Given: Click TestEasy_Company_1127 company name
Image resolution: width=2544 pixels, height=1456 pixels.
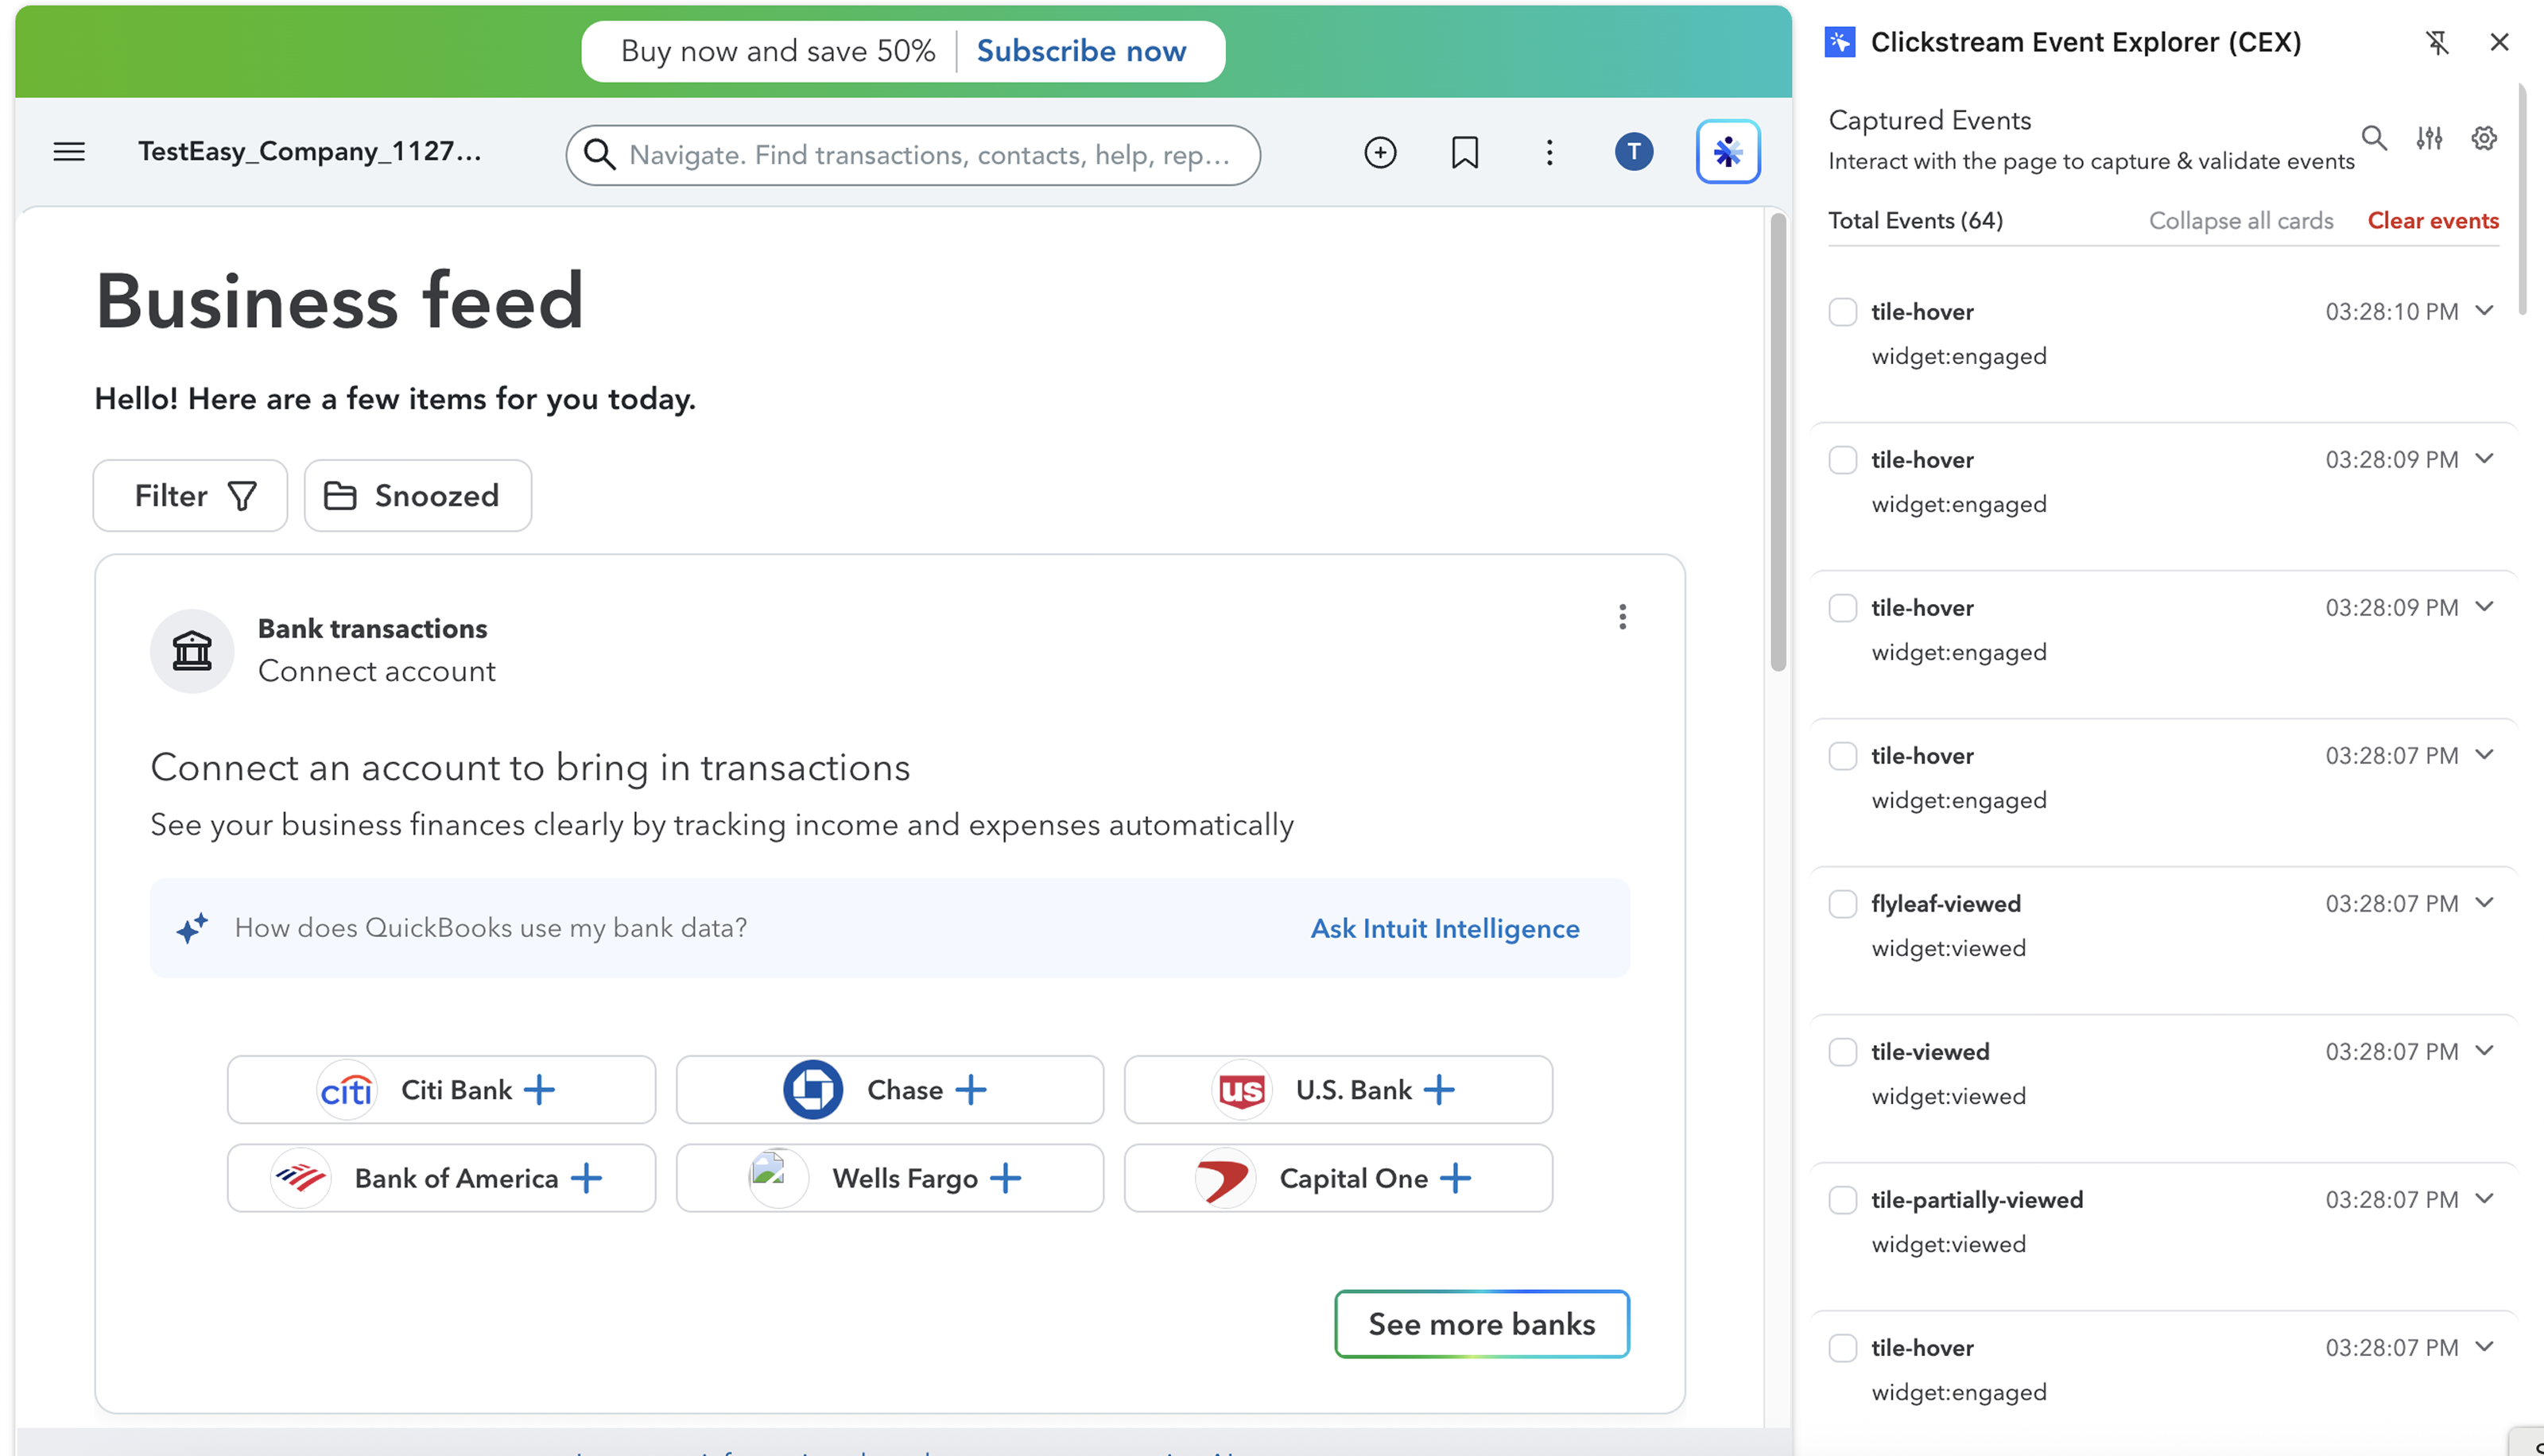Looking at the screenshot, I should [310, 152].
